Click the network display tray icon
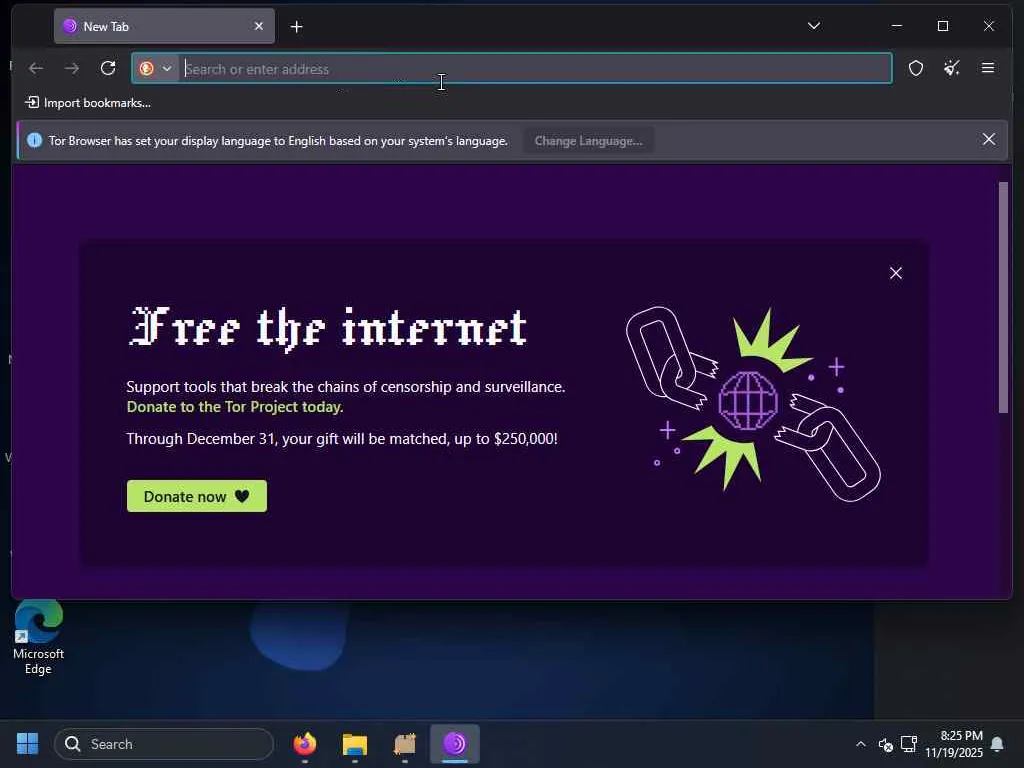Screen dimensions: 1024x768 [909, 744]
